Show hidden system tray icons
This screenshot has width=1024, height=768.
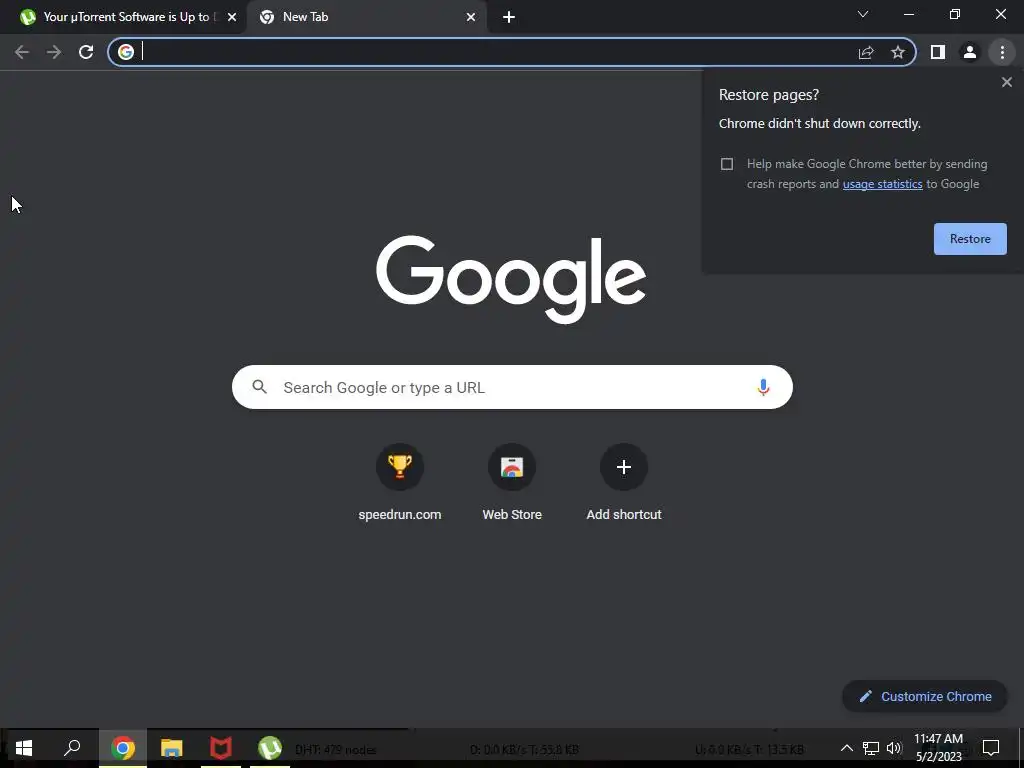846,748
